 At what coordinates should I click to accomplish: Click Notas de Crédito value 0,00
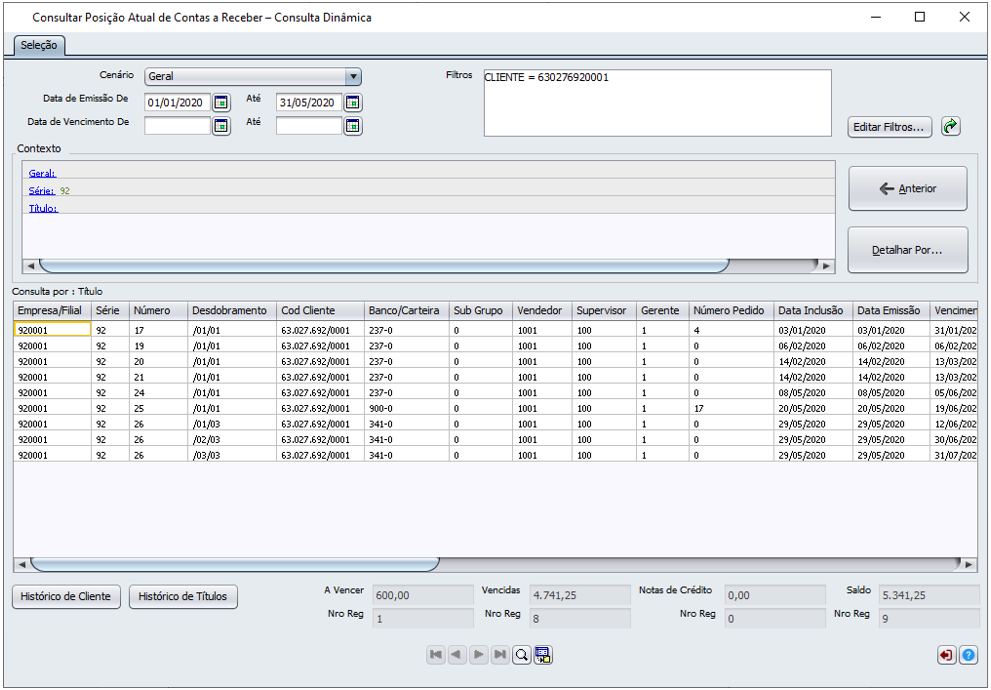click(x=775, y=595)
